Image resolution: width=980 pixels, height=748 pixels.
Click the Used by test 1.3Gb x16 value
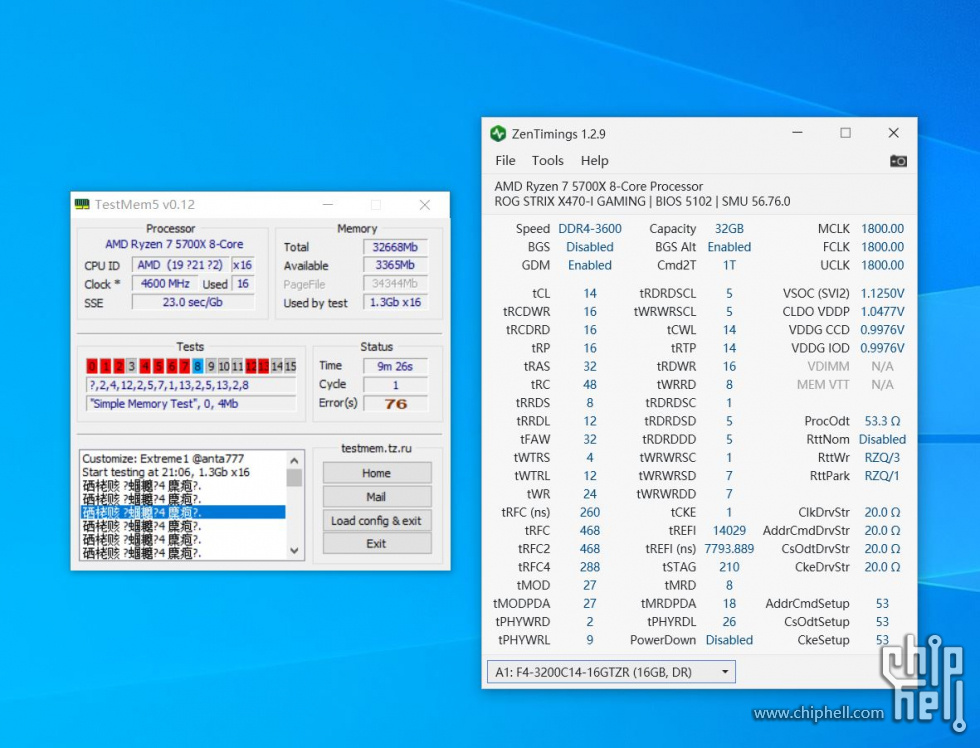coord(396,302)
